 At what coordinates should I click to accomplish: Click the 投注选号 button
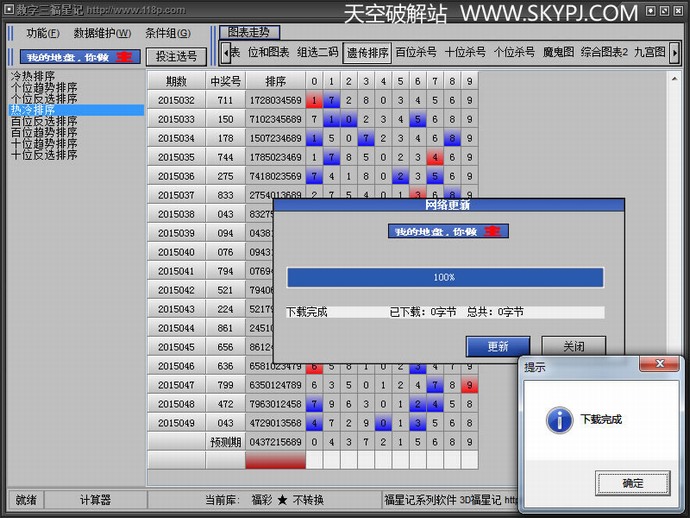pos(176,57)
